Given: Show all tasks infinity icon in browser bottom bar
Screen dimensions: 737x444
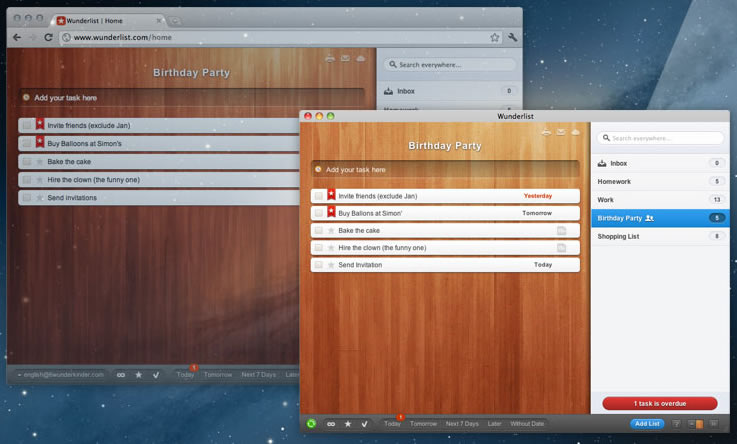Looking at the screenshot, I should tap(121, 374).
